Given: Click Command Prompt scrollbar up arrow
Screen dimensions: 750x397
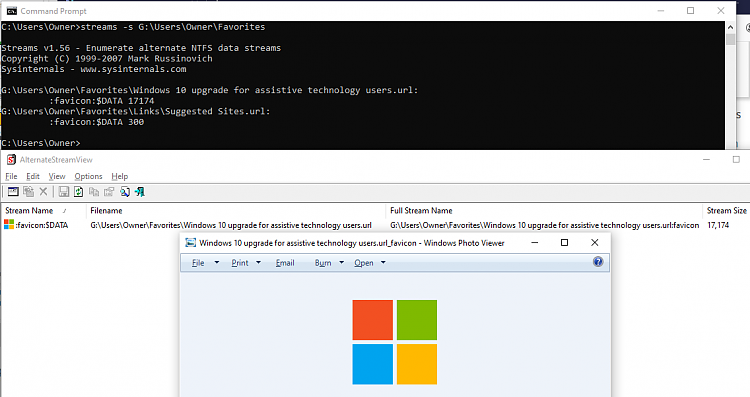Looking at the screenshot, I should [730, 27].
